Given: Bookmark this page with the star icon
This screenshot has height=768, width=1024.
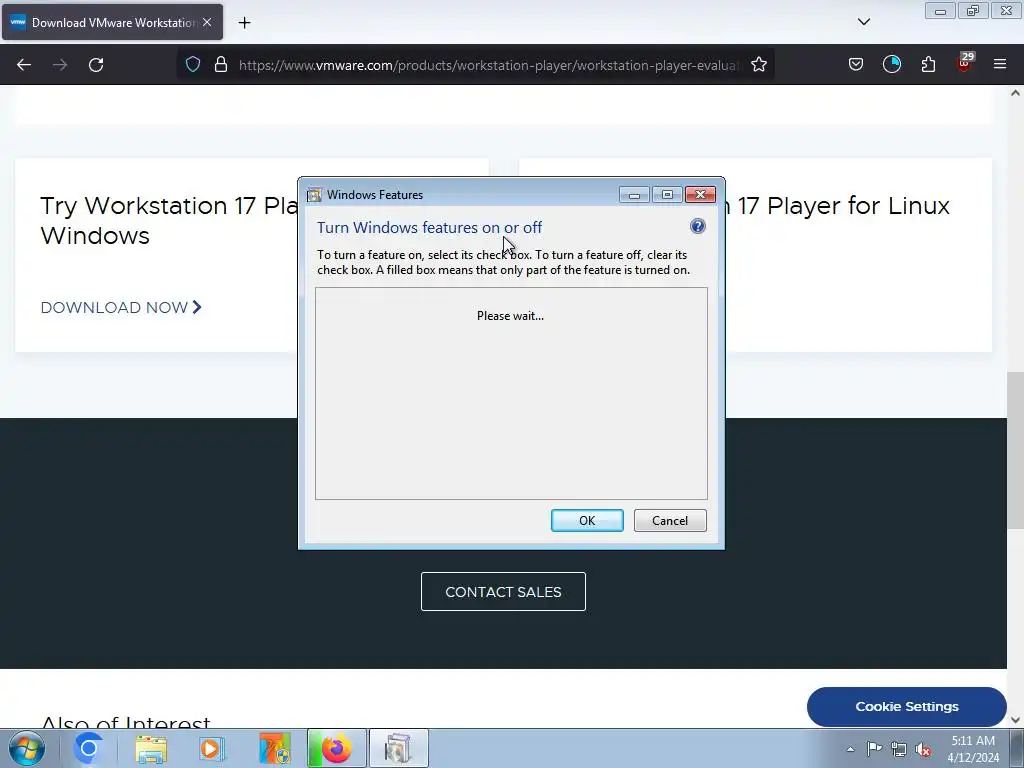Looking at the screenshot, I should (759, 65).
